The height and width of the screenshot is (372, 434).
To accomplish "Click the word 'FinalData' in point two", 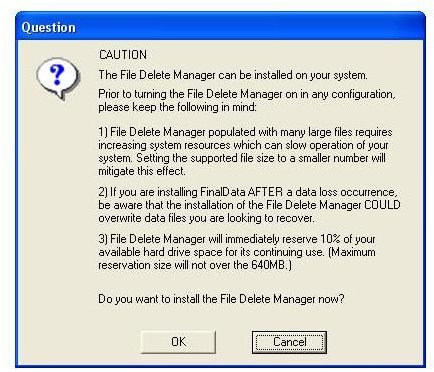I will (x=223, y=192).
